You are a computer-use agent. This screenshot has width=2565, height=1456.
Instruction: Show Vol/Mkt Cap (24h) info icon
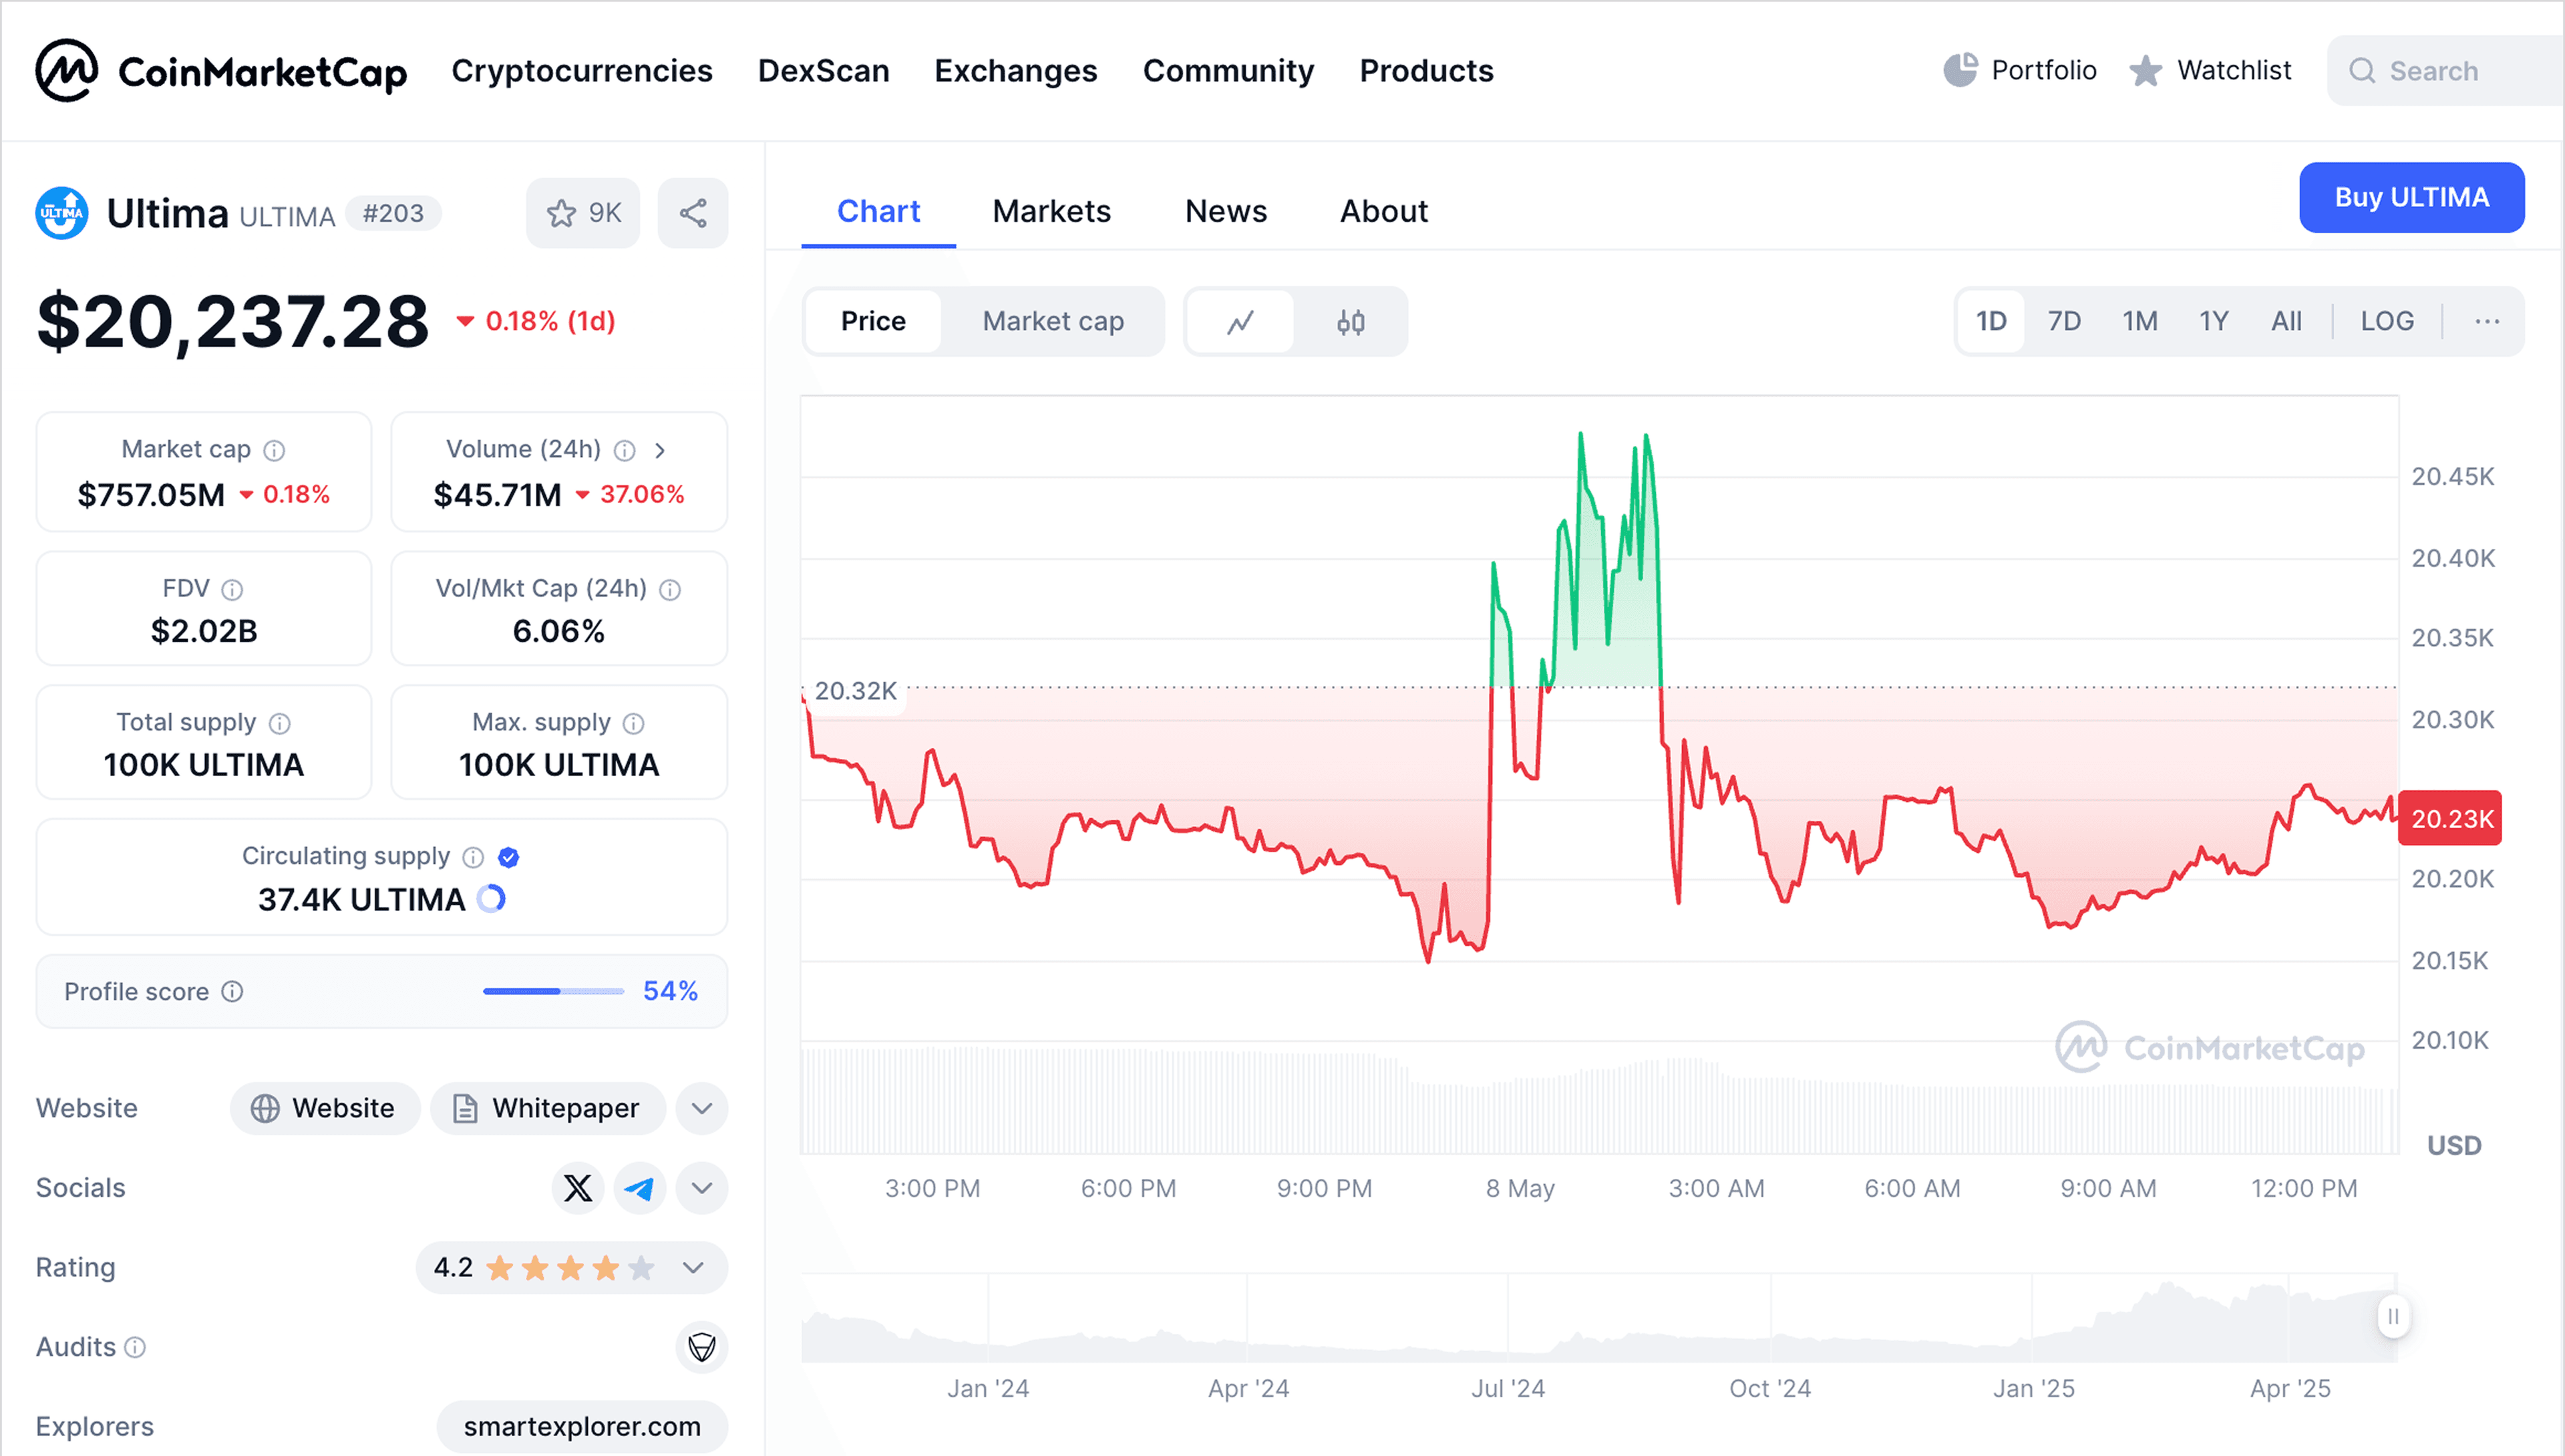click(670, 590)
